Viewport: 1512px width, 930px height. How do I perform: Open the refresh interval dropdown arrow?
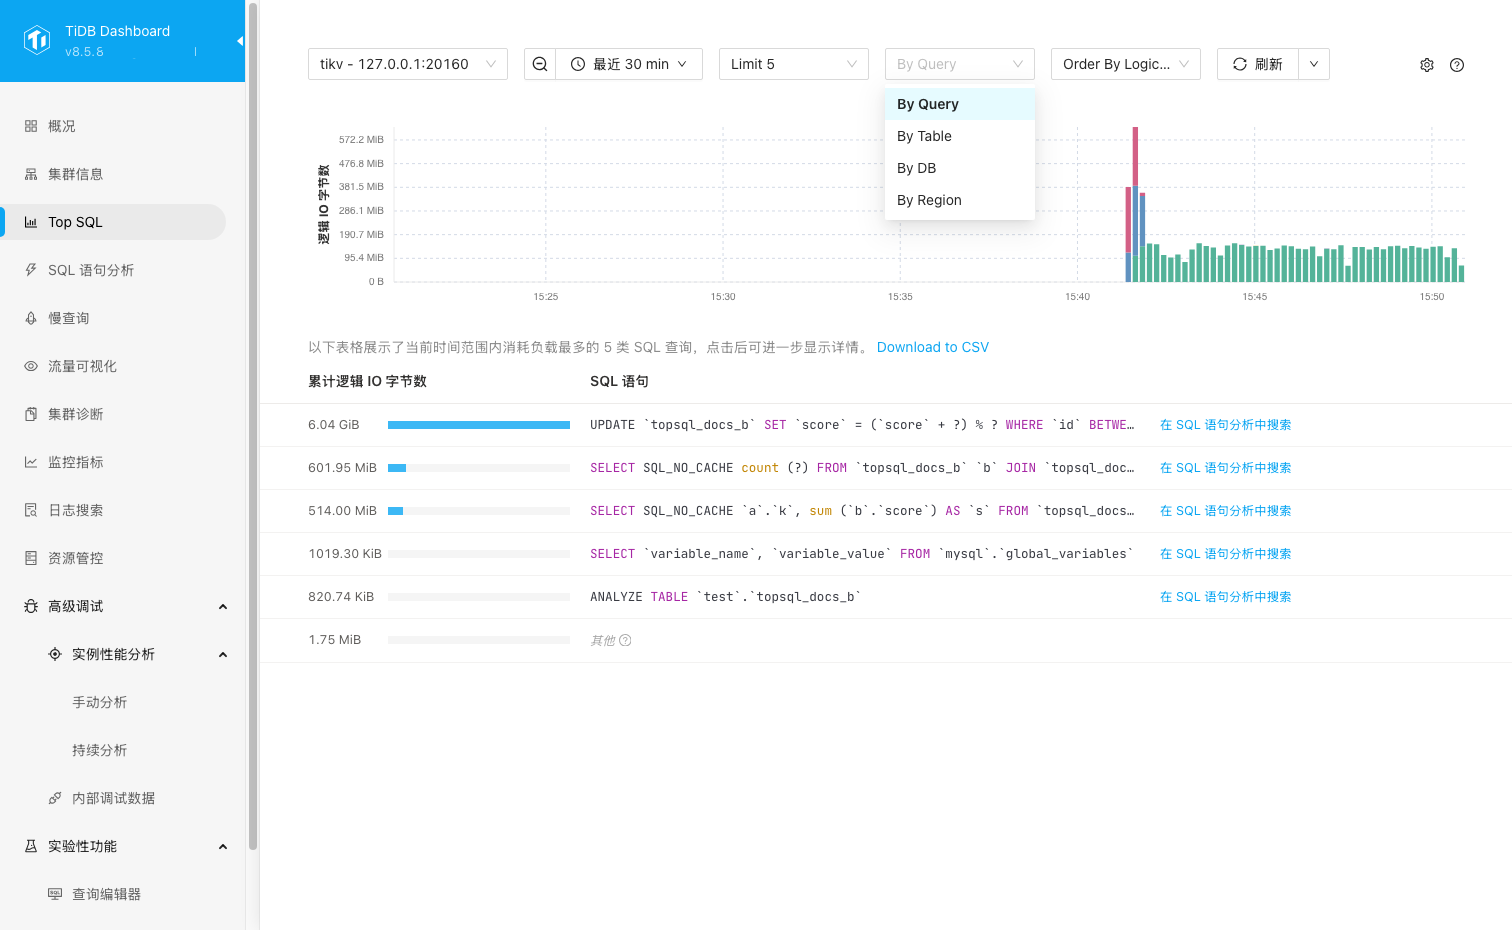coord(1314,64)
